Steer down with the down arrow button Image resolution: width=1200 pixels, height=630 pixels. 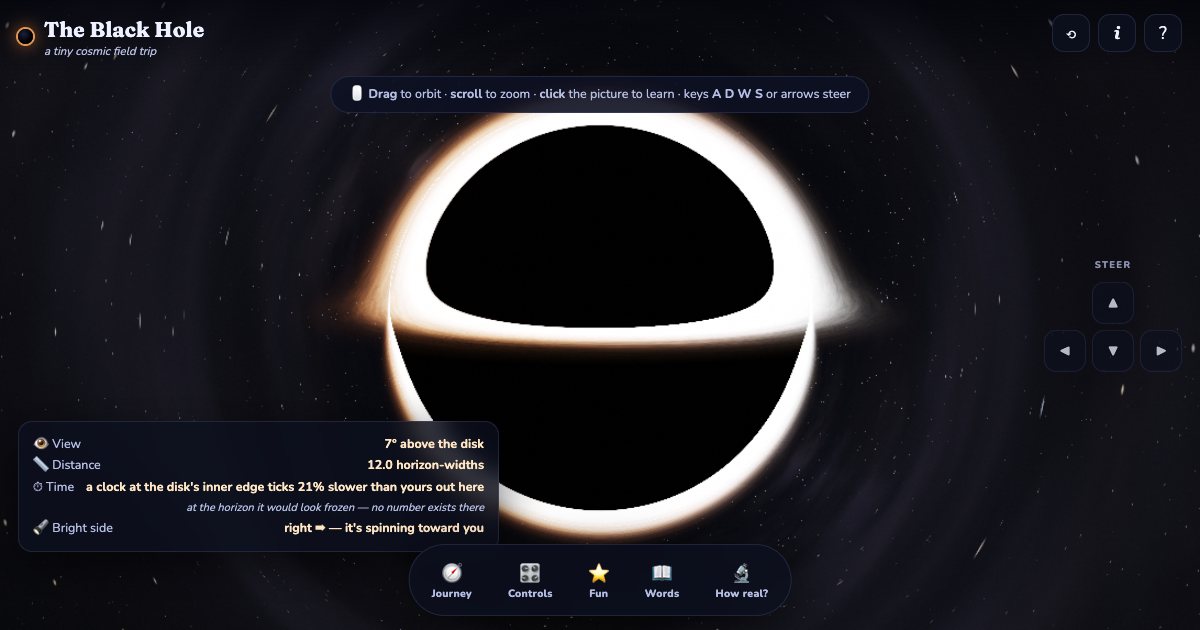pos(1113,351)
